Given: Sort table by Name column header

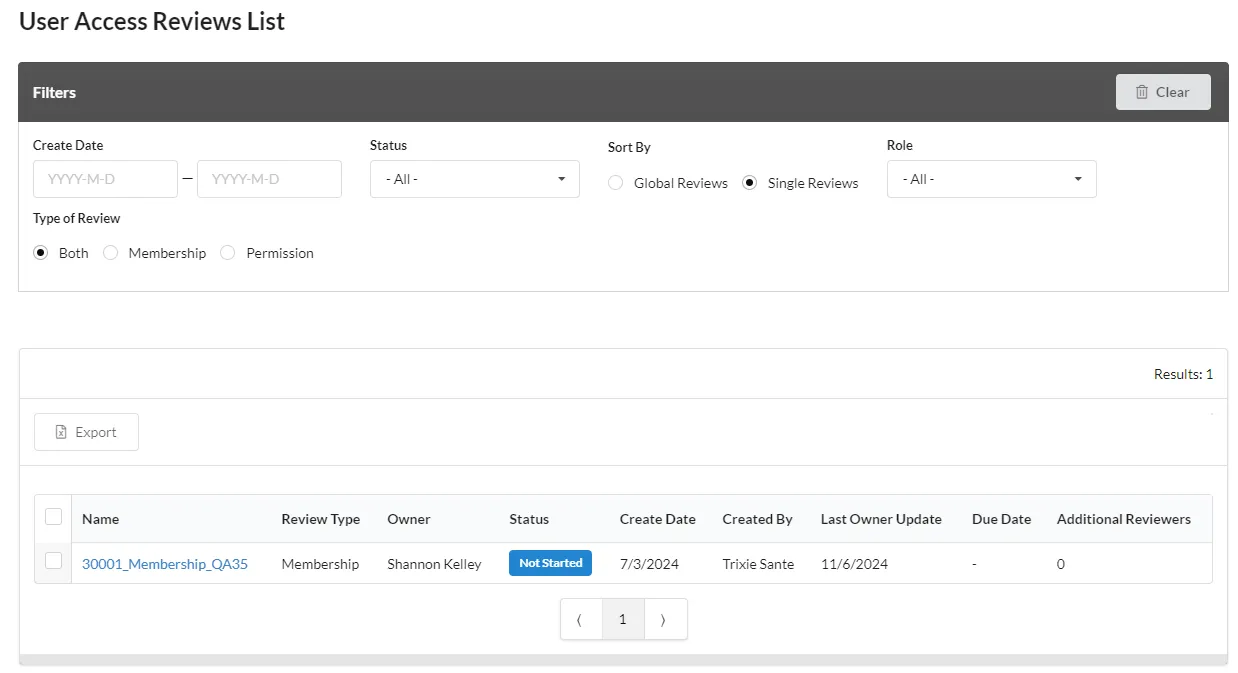Looking at the screenshot, I should point(100,519).
